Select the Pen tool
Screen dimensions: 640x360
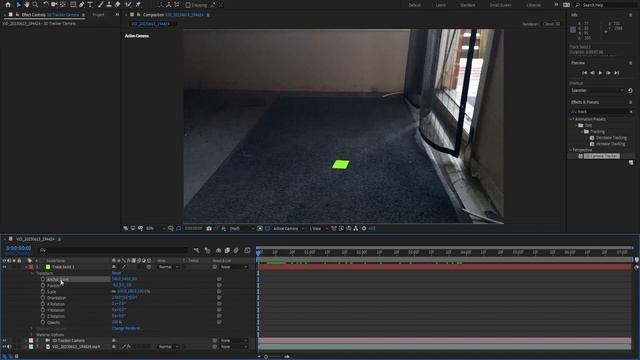(82, 4)
